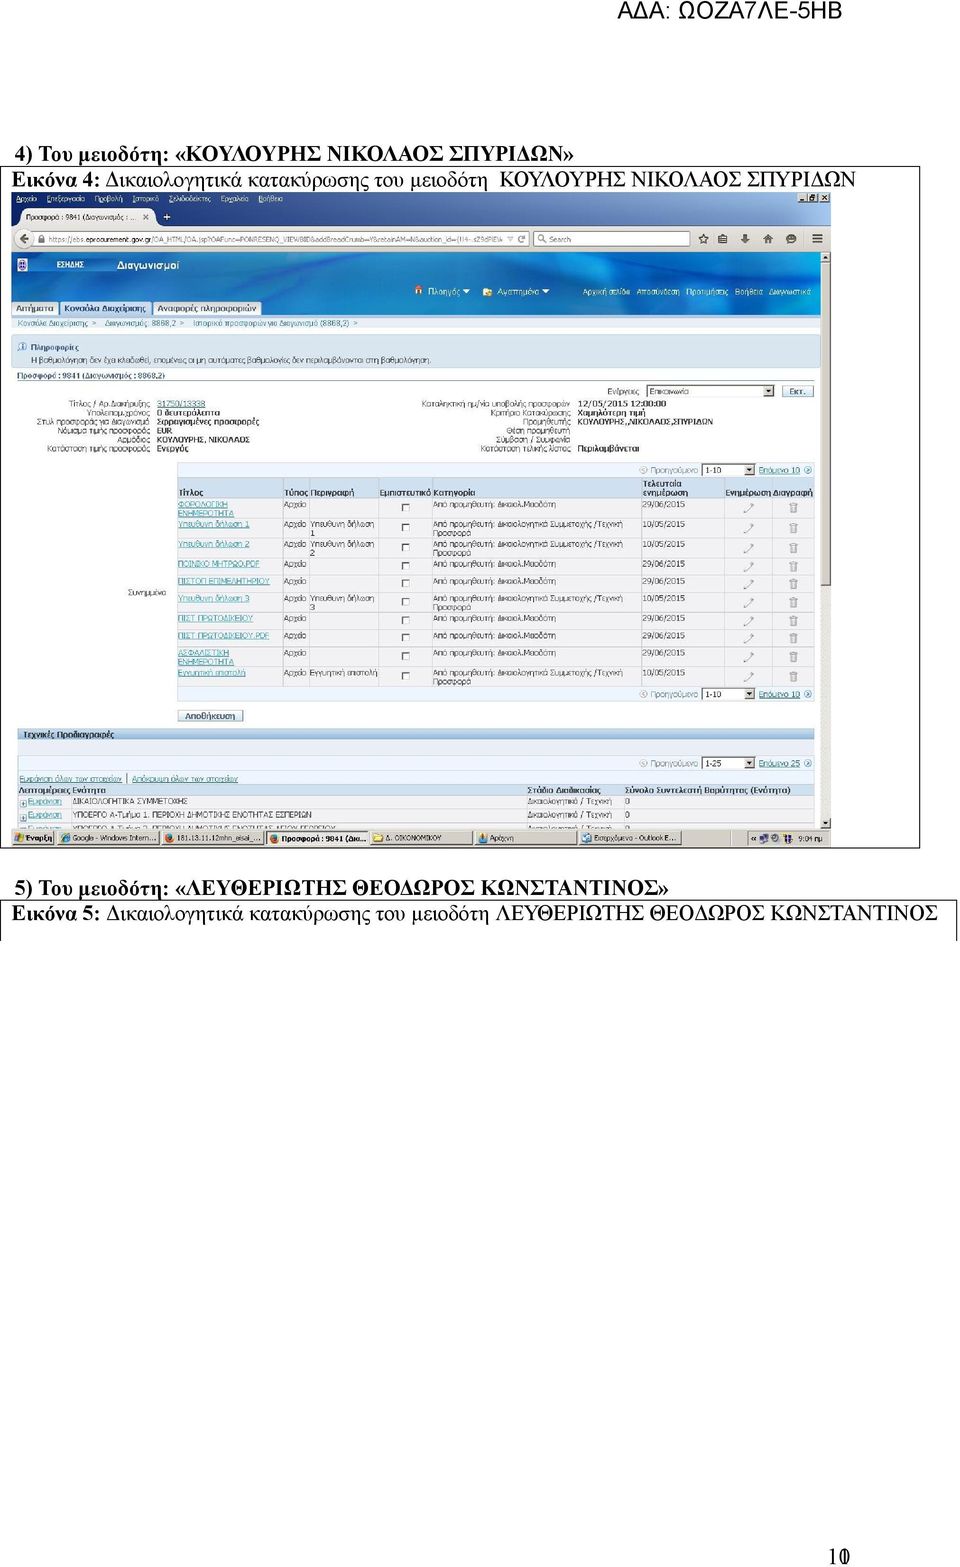Open the Firefox hamburger menu

(x=817, y=239)
